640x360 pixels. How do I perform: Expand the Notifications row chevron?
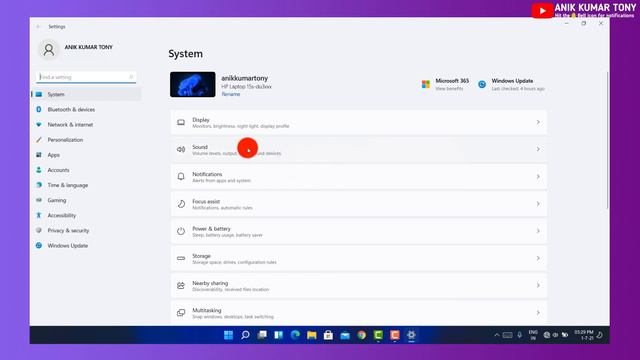[x=538, y=177]
